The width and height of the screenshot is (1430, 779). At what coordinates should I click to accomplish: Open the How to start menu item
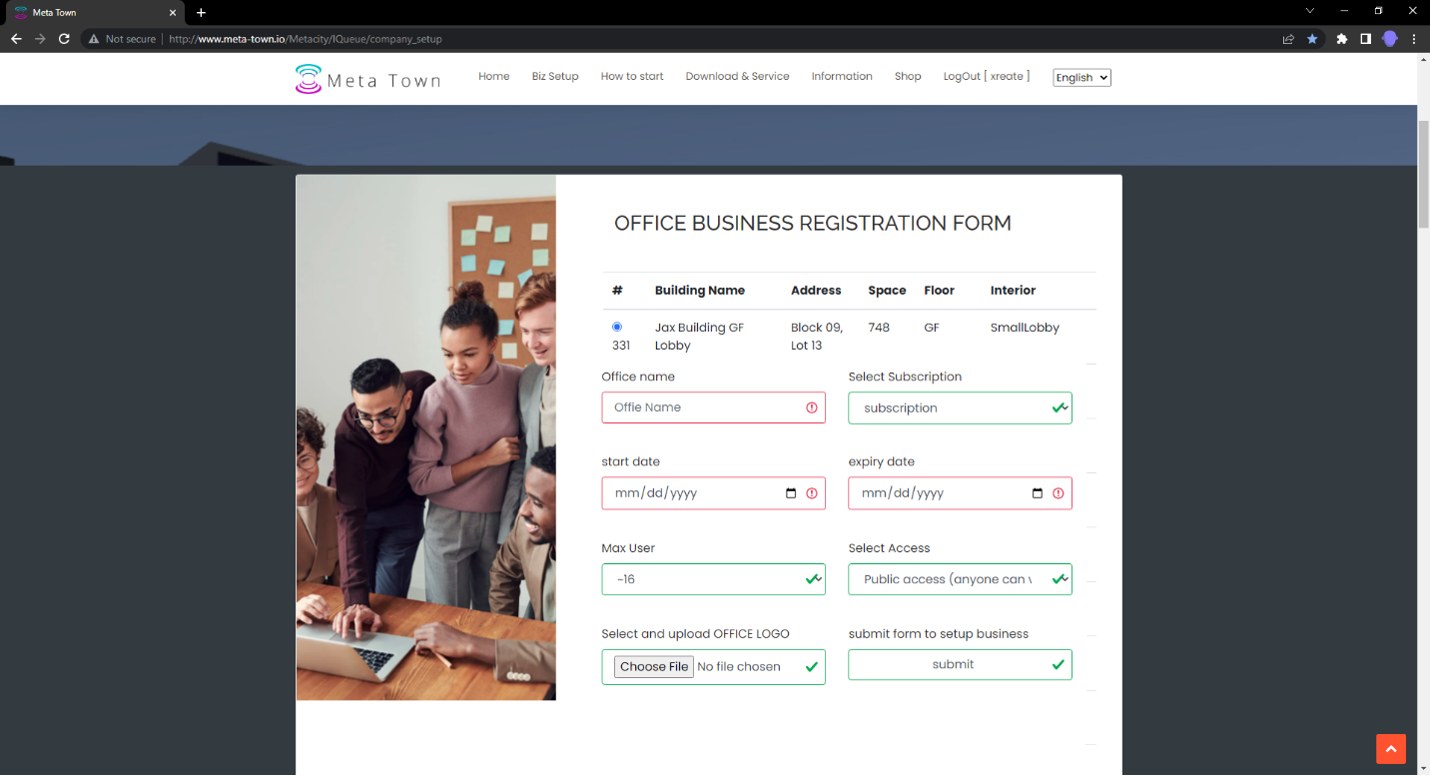click(632, 76)
